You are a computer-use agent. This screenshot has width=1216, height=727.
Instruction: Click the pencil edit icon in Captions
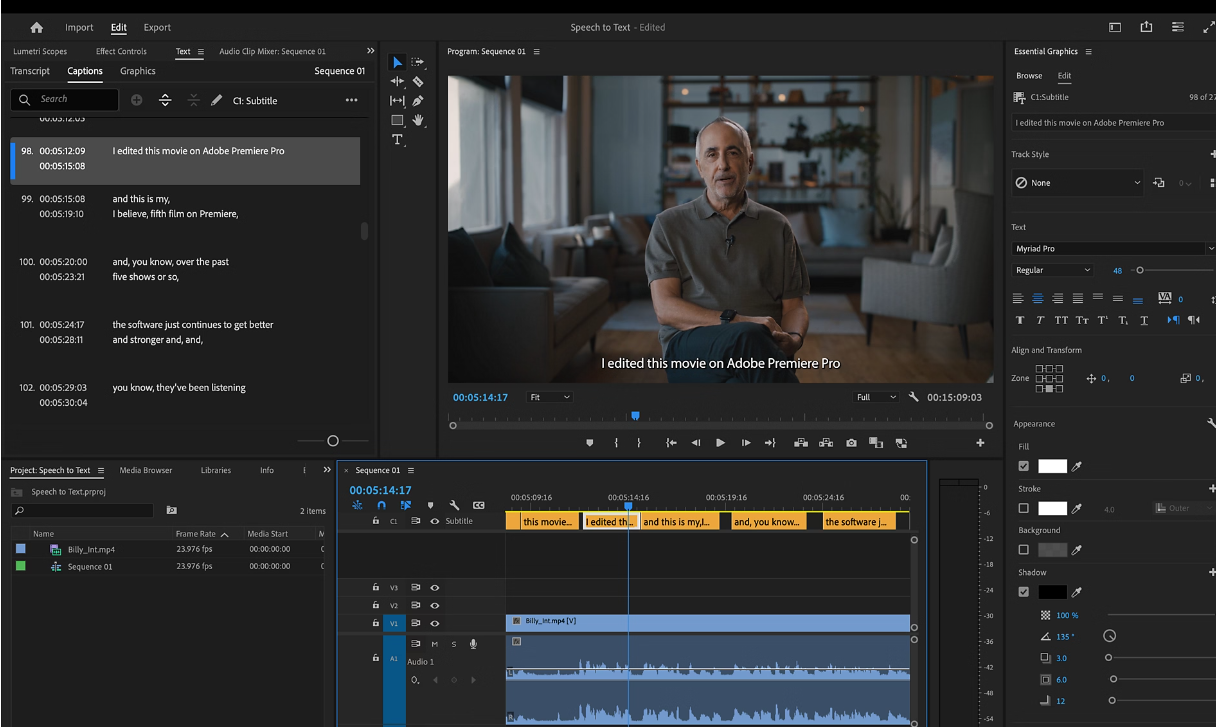pyautogui.click(x=217, y=100)
